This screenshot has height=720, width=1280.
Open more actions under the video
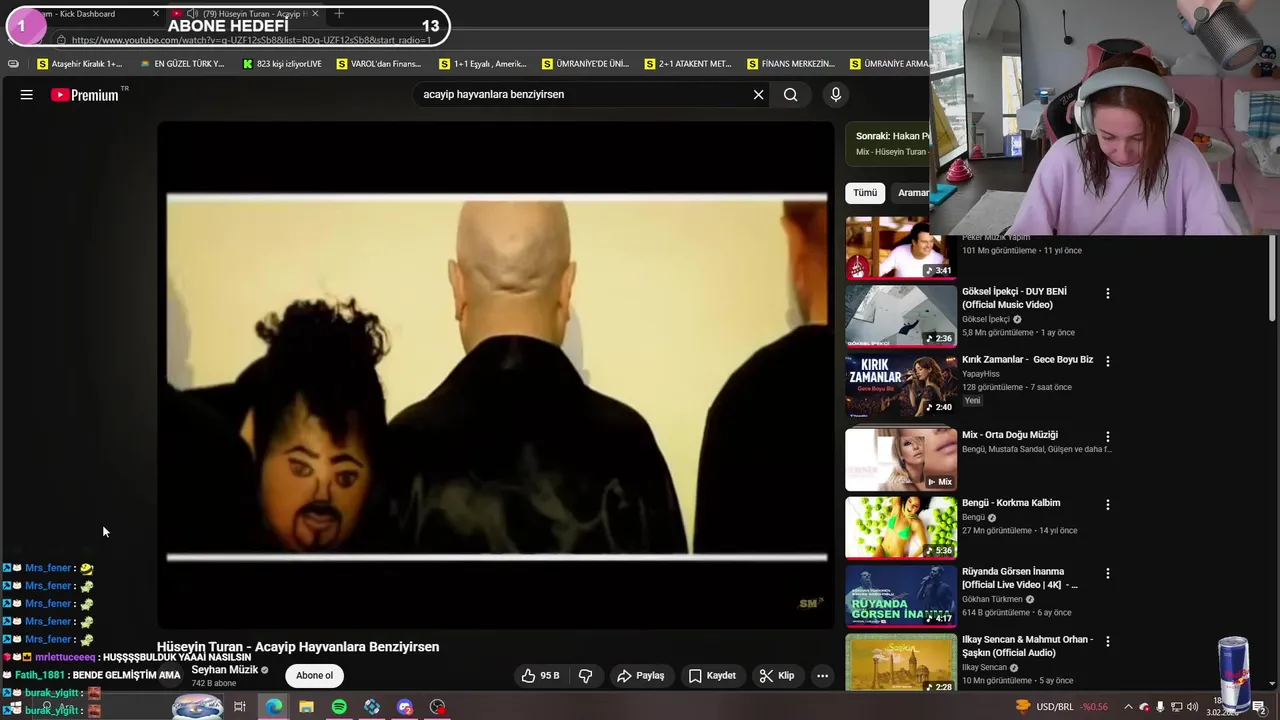tap(822, 676)
